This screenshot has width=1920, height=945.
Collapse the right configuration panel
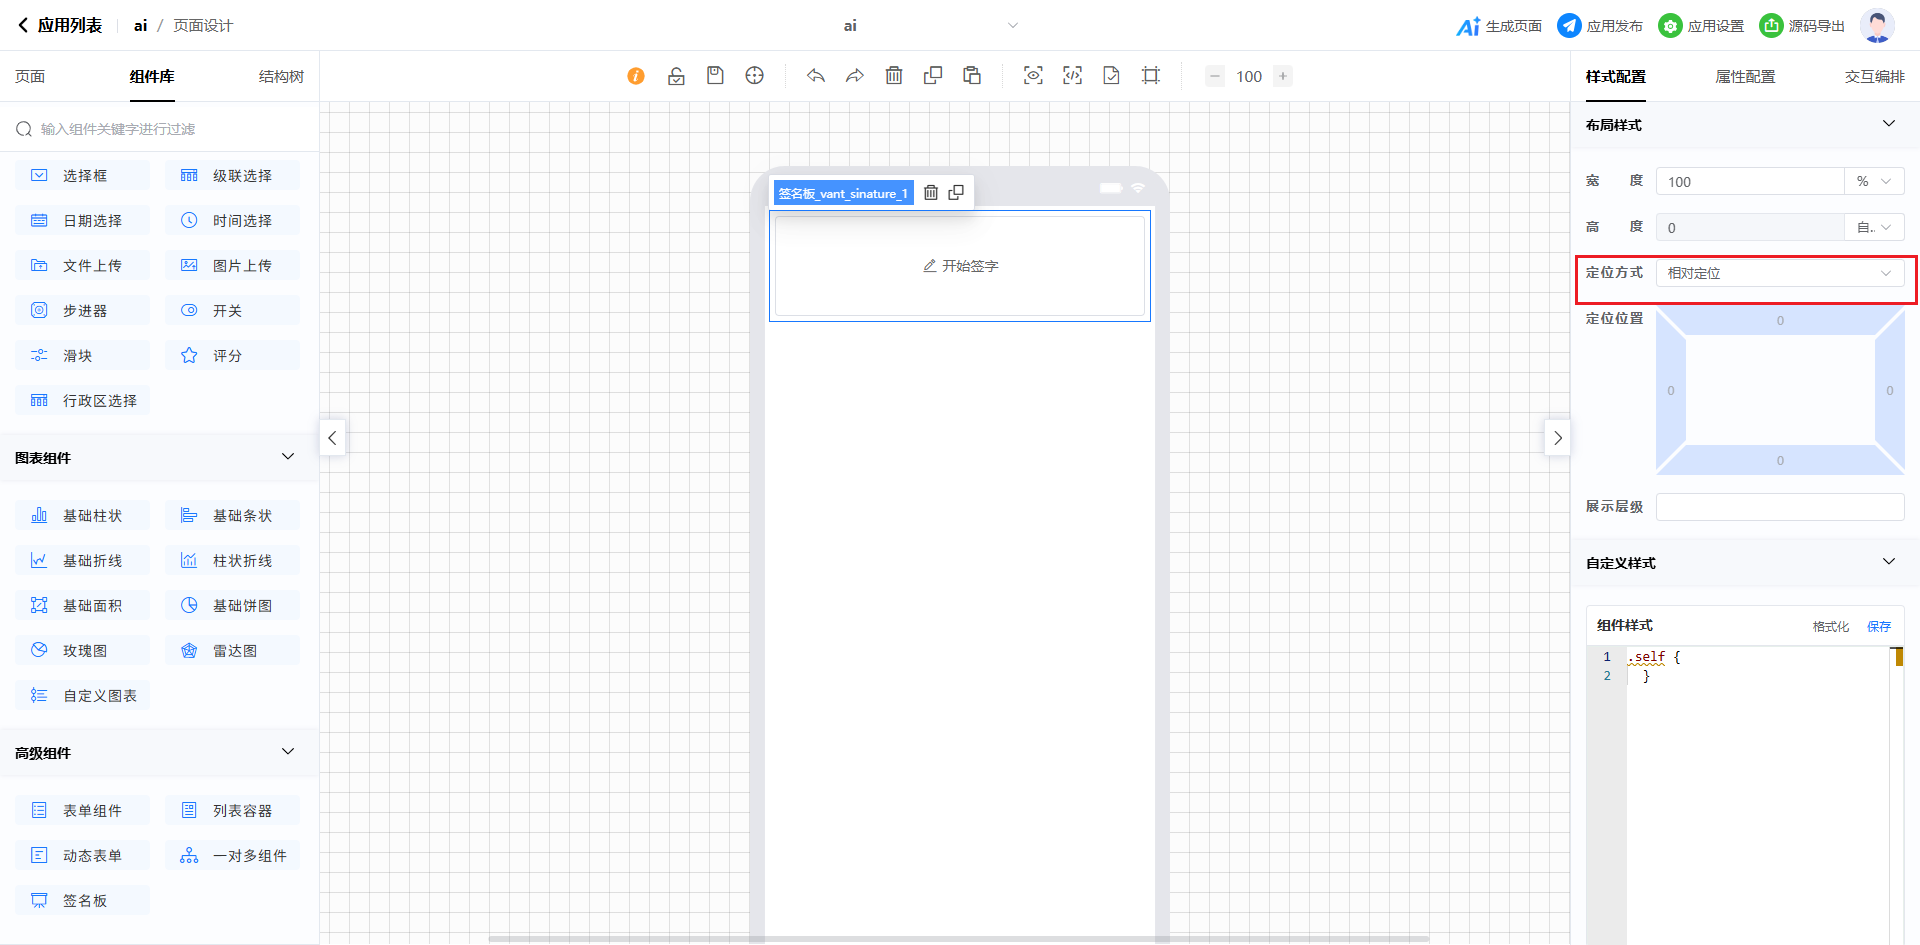click(1557, 438)
